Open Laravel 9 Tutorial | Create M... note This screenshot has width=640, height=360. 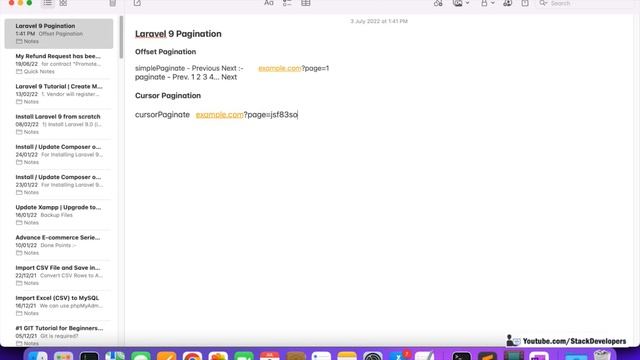59,94
